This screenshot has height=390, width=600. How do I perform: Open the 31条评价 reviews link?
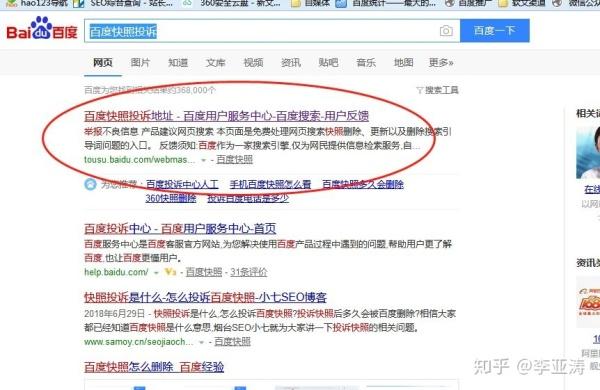point(249,272)
